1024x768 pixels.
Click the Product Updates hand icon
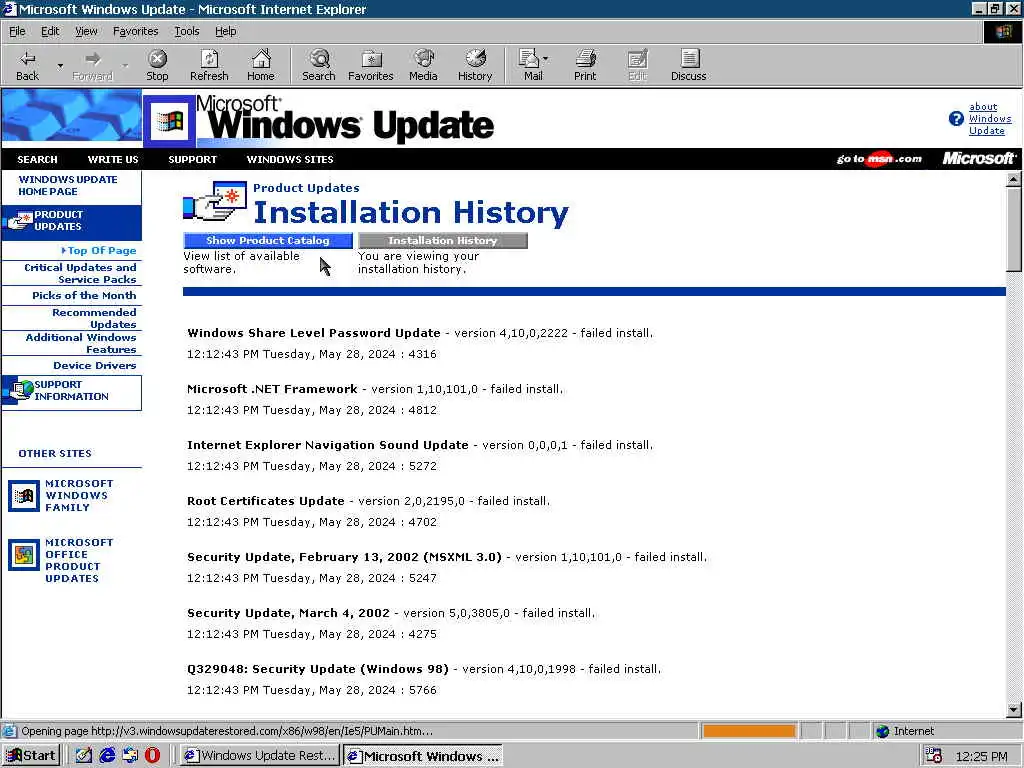(215, 202)
